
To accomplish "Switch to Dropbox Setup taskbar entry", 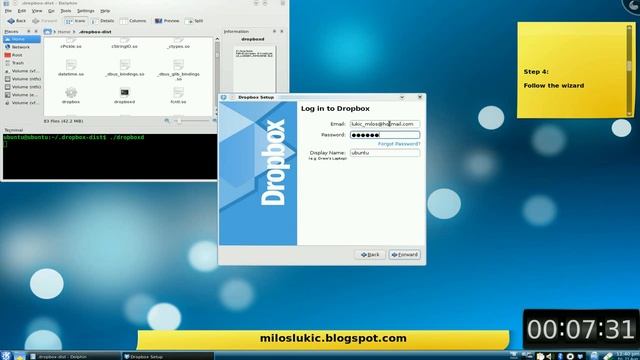I will 168,356.
